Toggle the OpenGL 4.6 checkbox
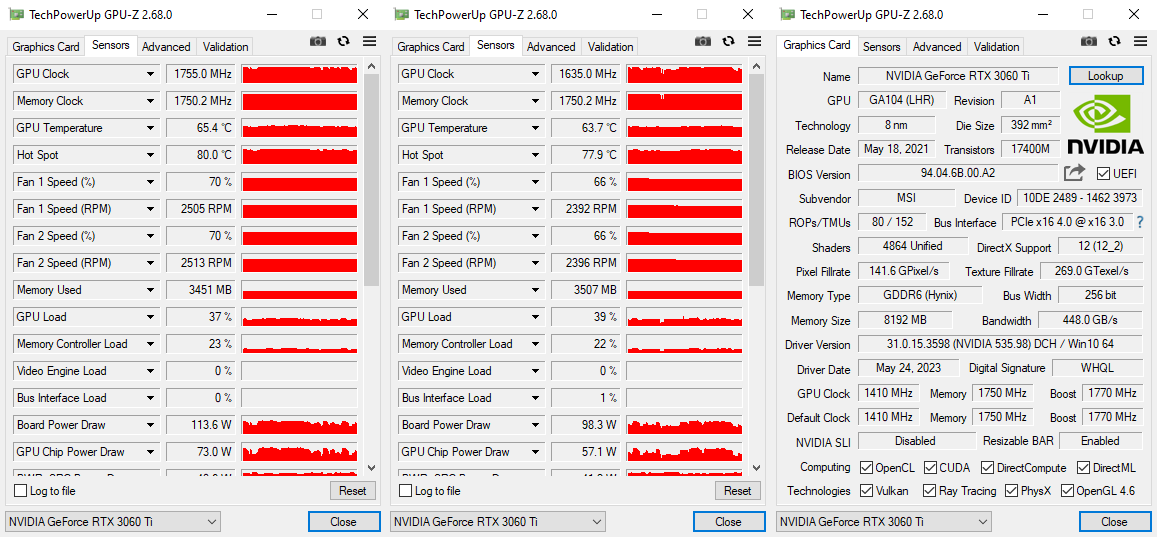This screenshot has height=537, width=1157. point(1067,491)
